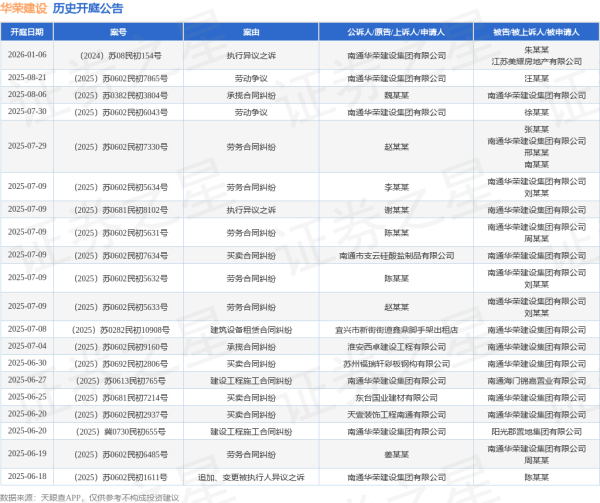Click date cell 2025-08-06

coord(27,94)
